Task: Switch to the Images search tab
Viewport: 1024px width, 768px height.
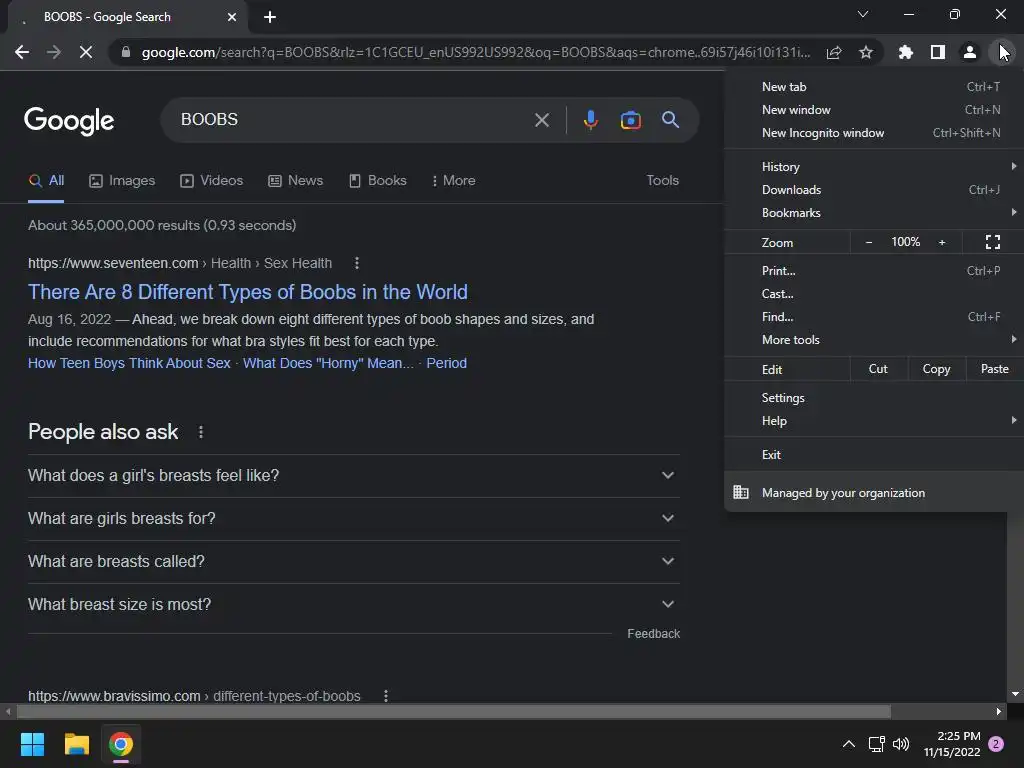Action: tap(122, 181)
